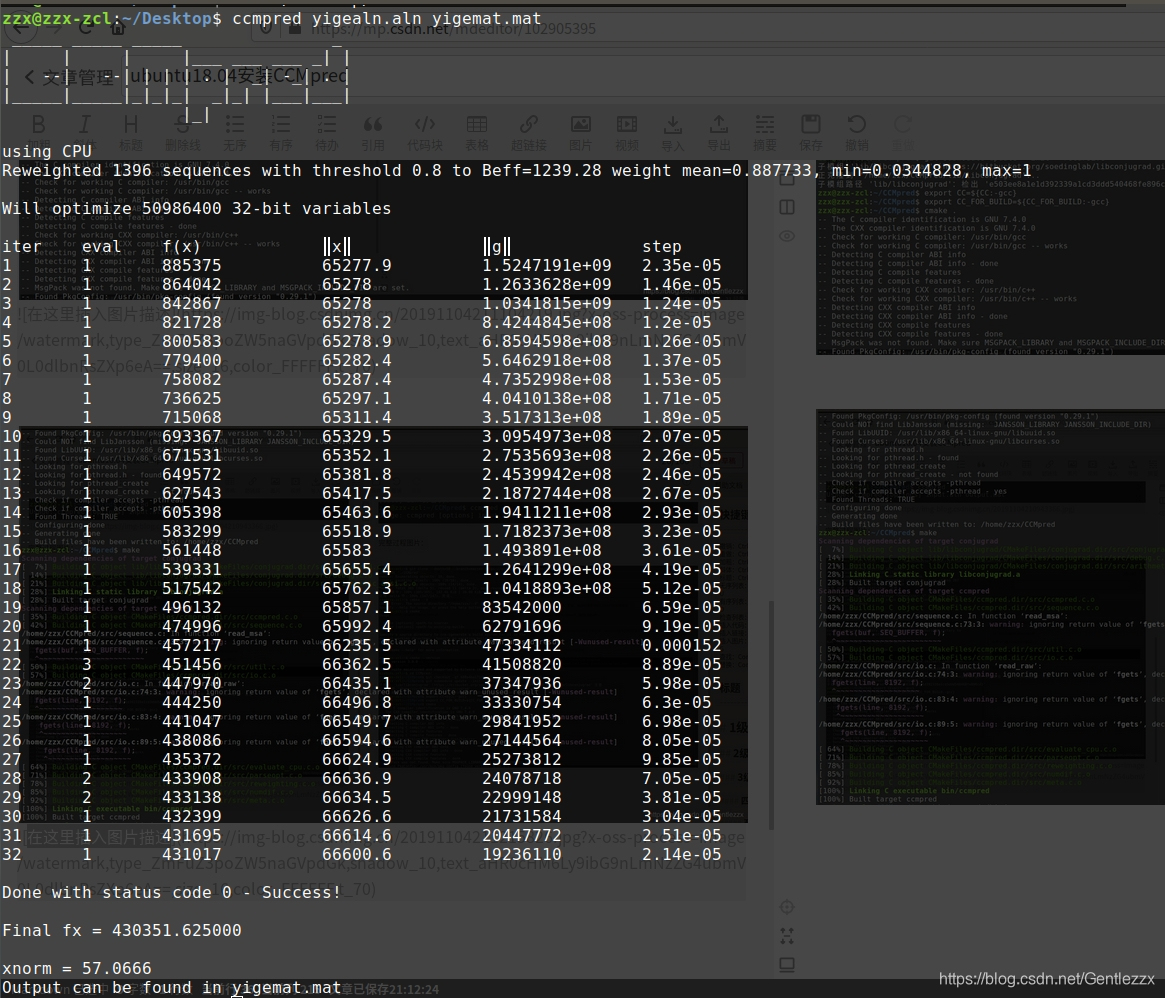Screen dimensions: 1165x998
Task: Apply strikethrough (删除线) from the editor toolbar
Action: pos(183,132)
